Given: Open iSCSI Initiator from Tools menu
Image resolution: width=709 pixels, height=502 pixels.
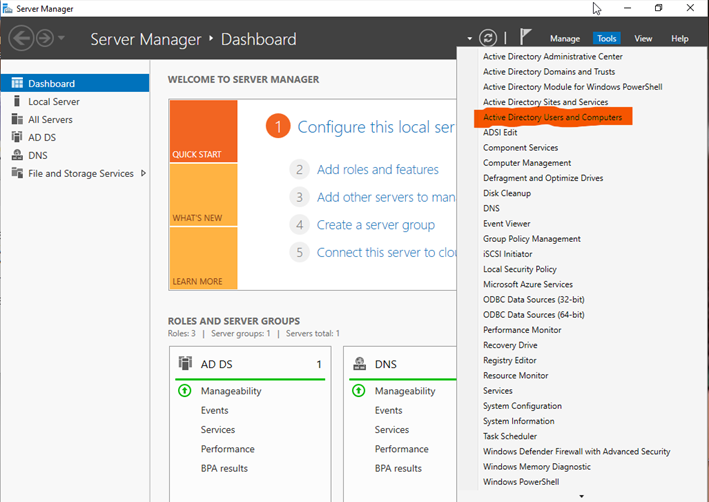Looking at the screenshot, I should click(507, 254).
